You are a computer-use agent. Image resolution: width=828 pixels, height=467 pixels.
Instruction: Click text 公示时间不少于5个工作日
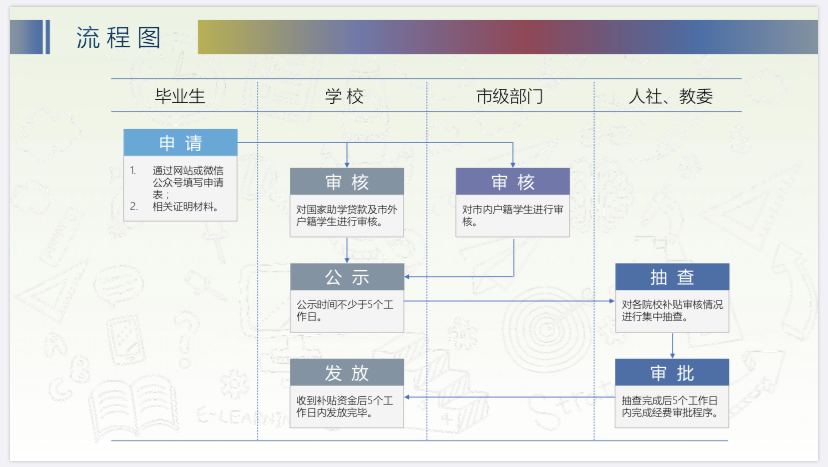(344, 311)
